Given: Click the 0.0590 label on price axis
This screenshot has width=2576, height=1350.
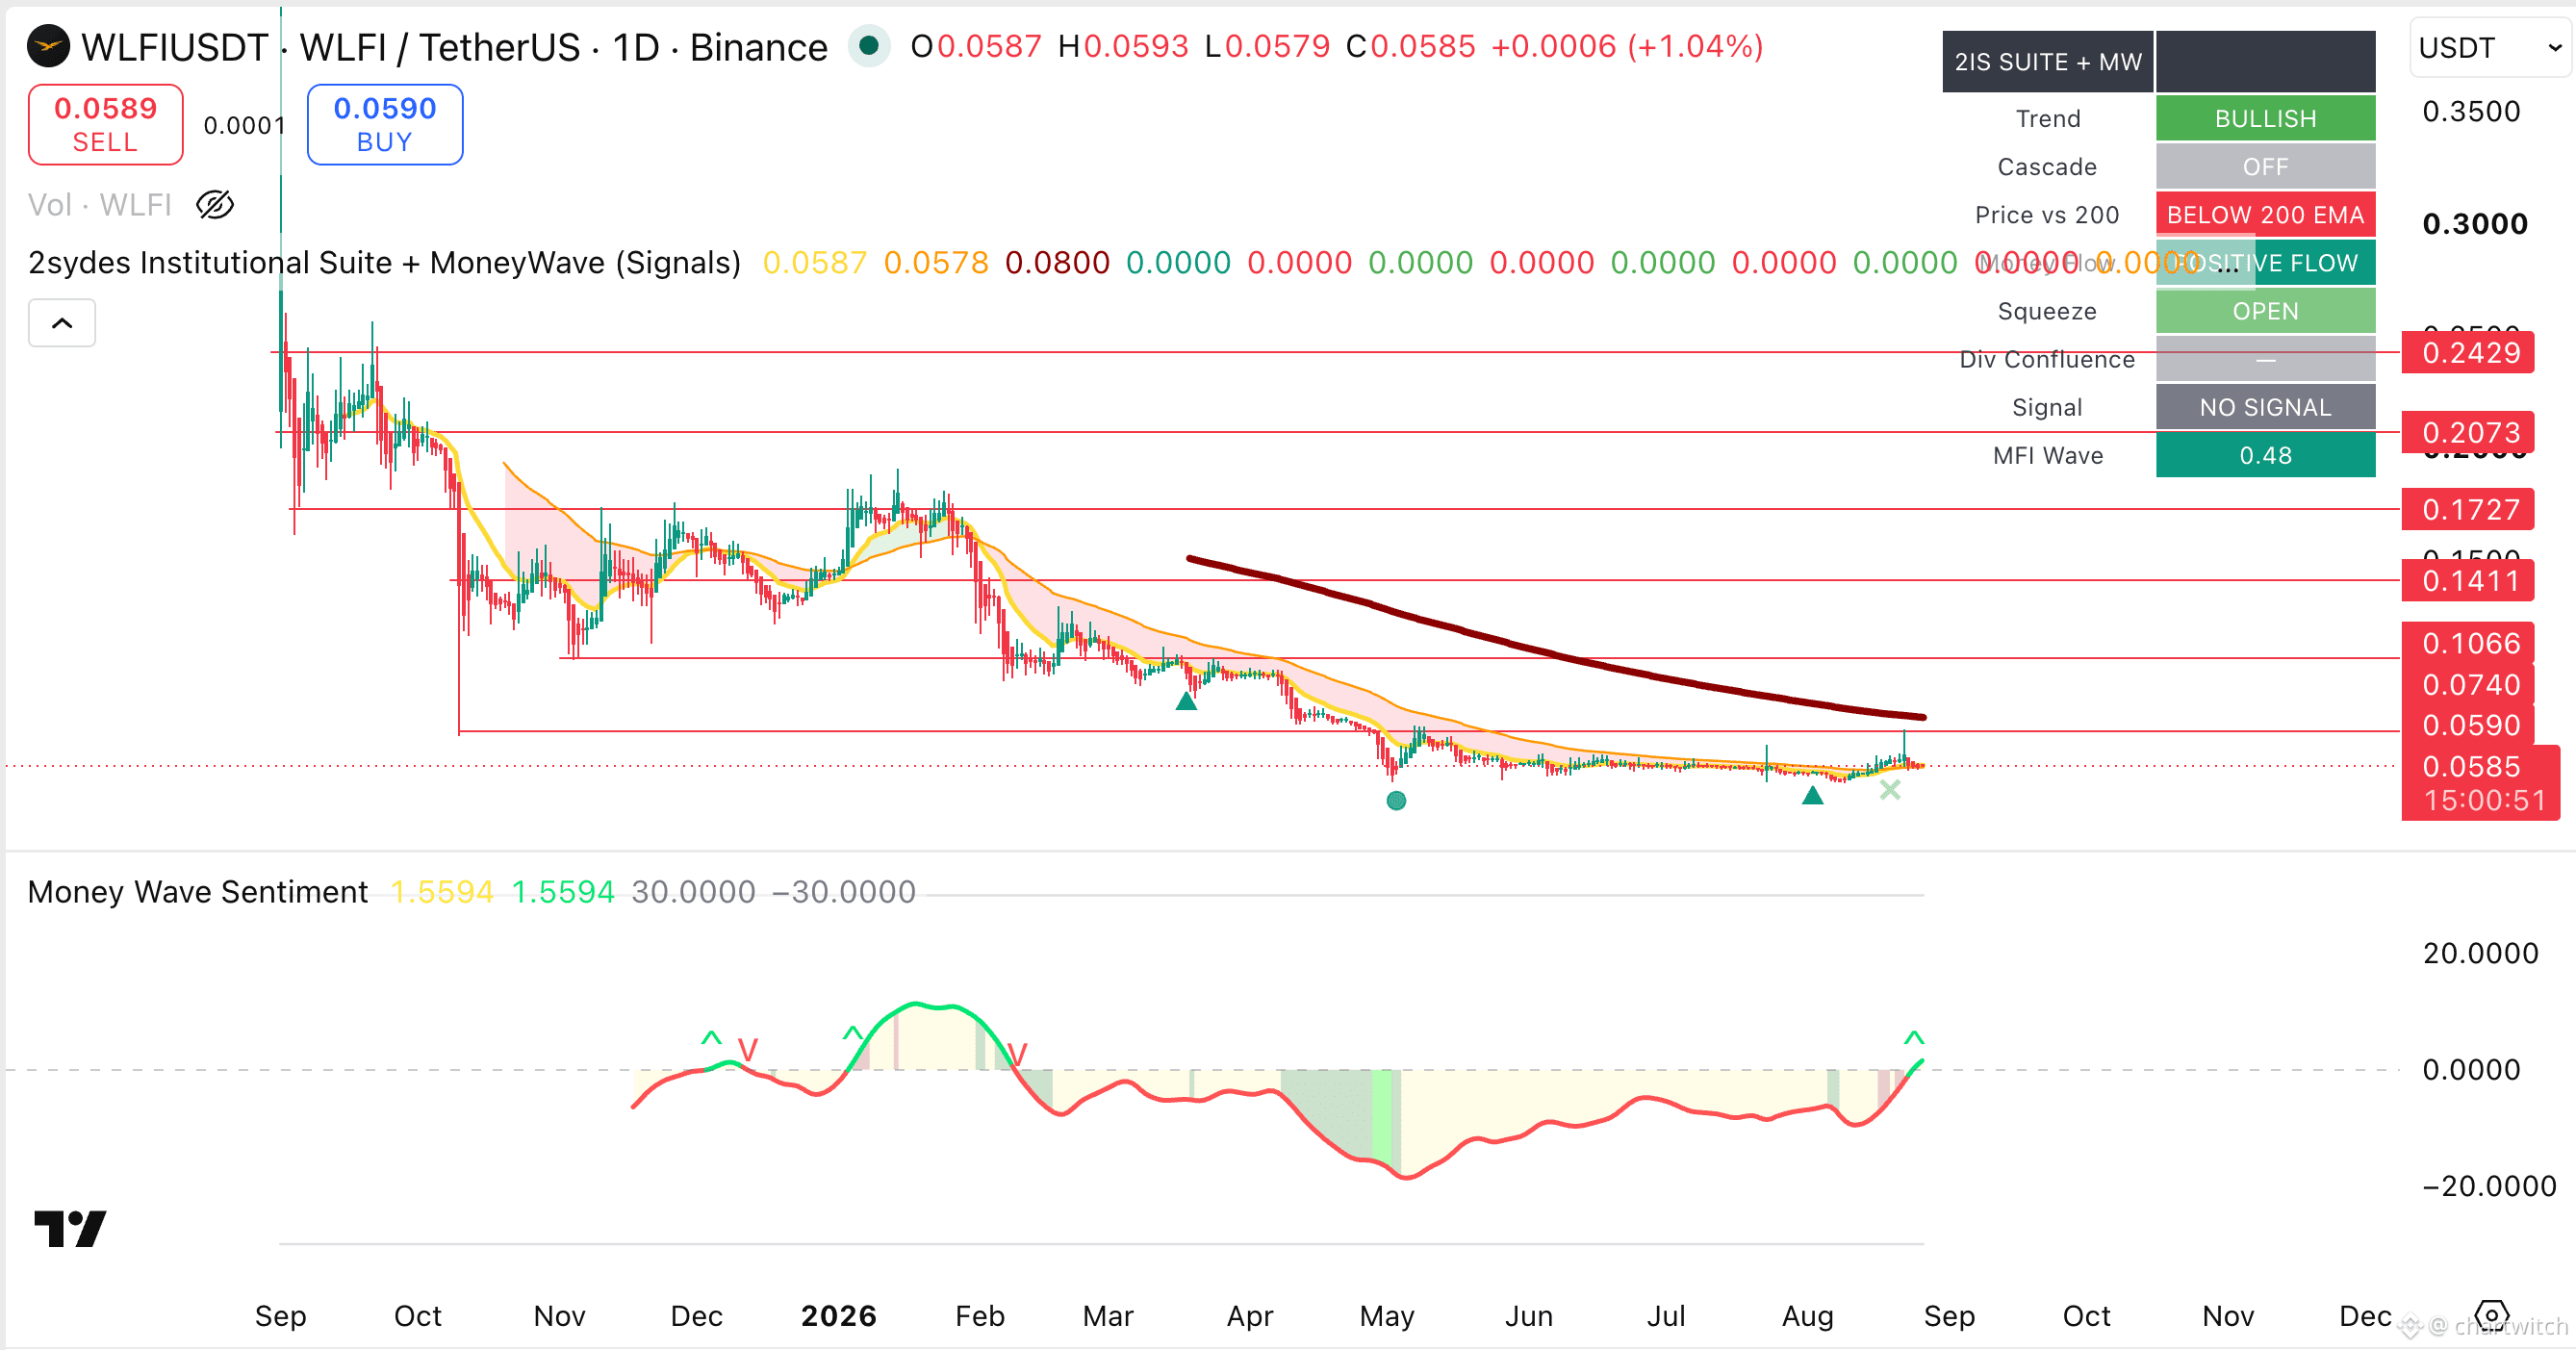Looking at the screenshot, I should click(x=2468, y=725).
